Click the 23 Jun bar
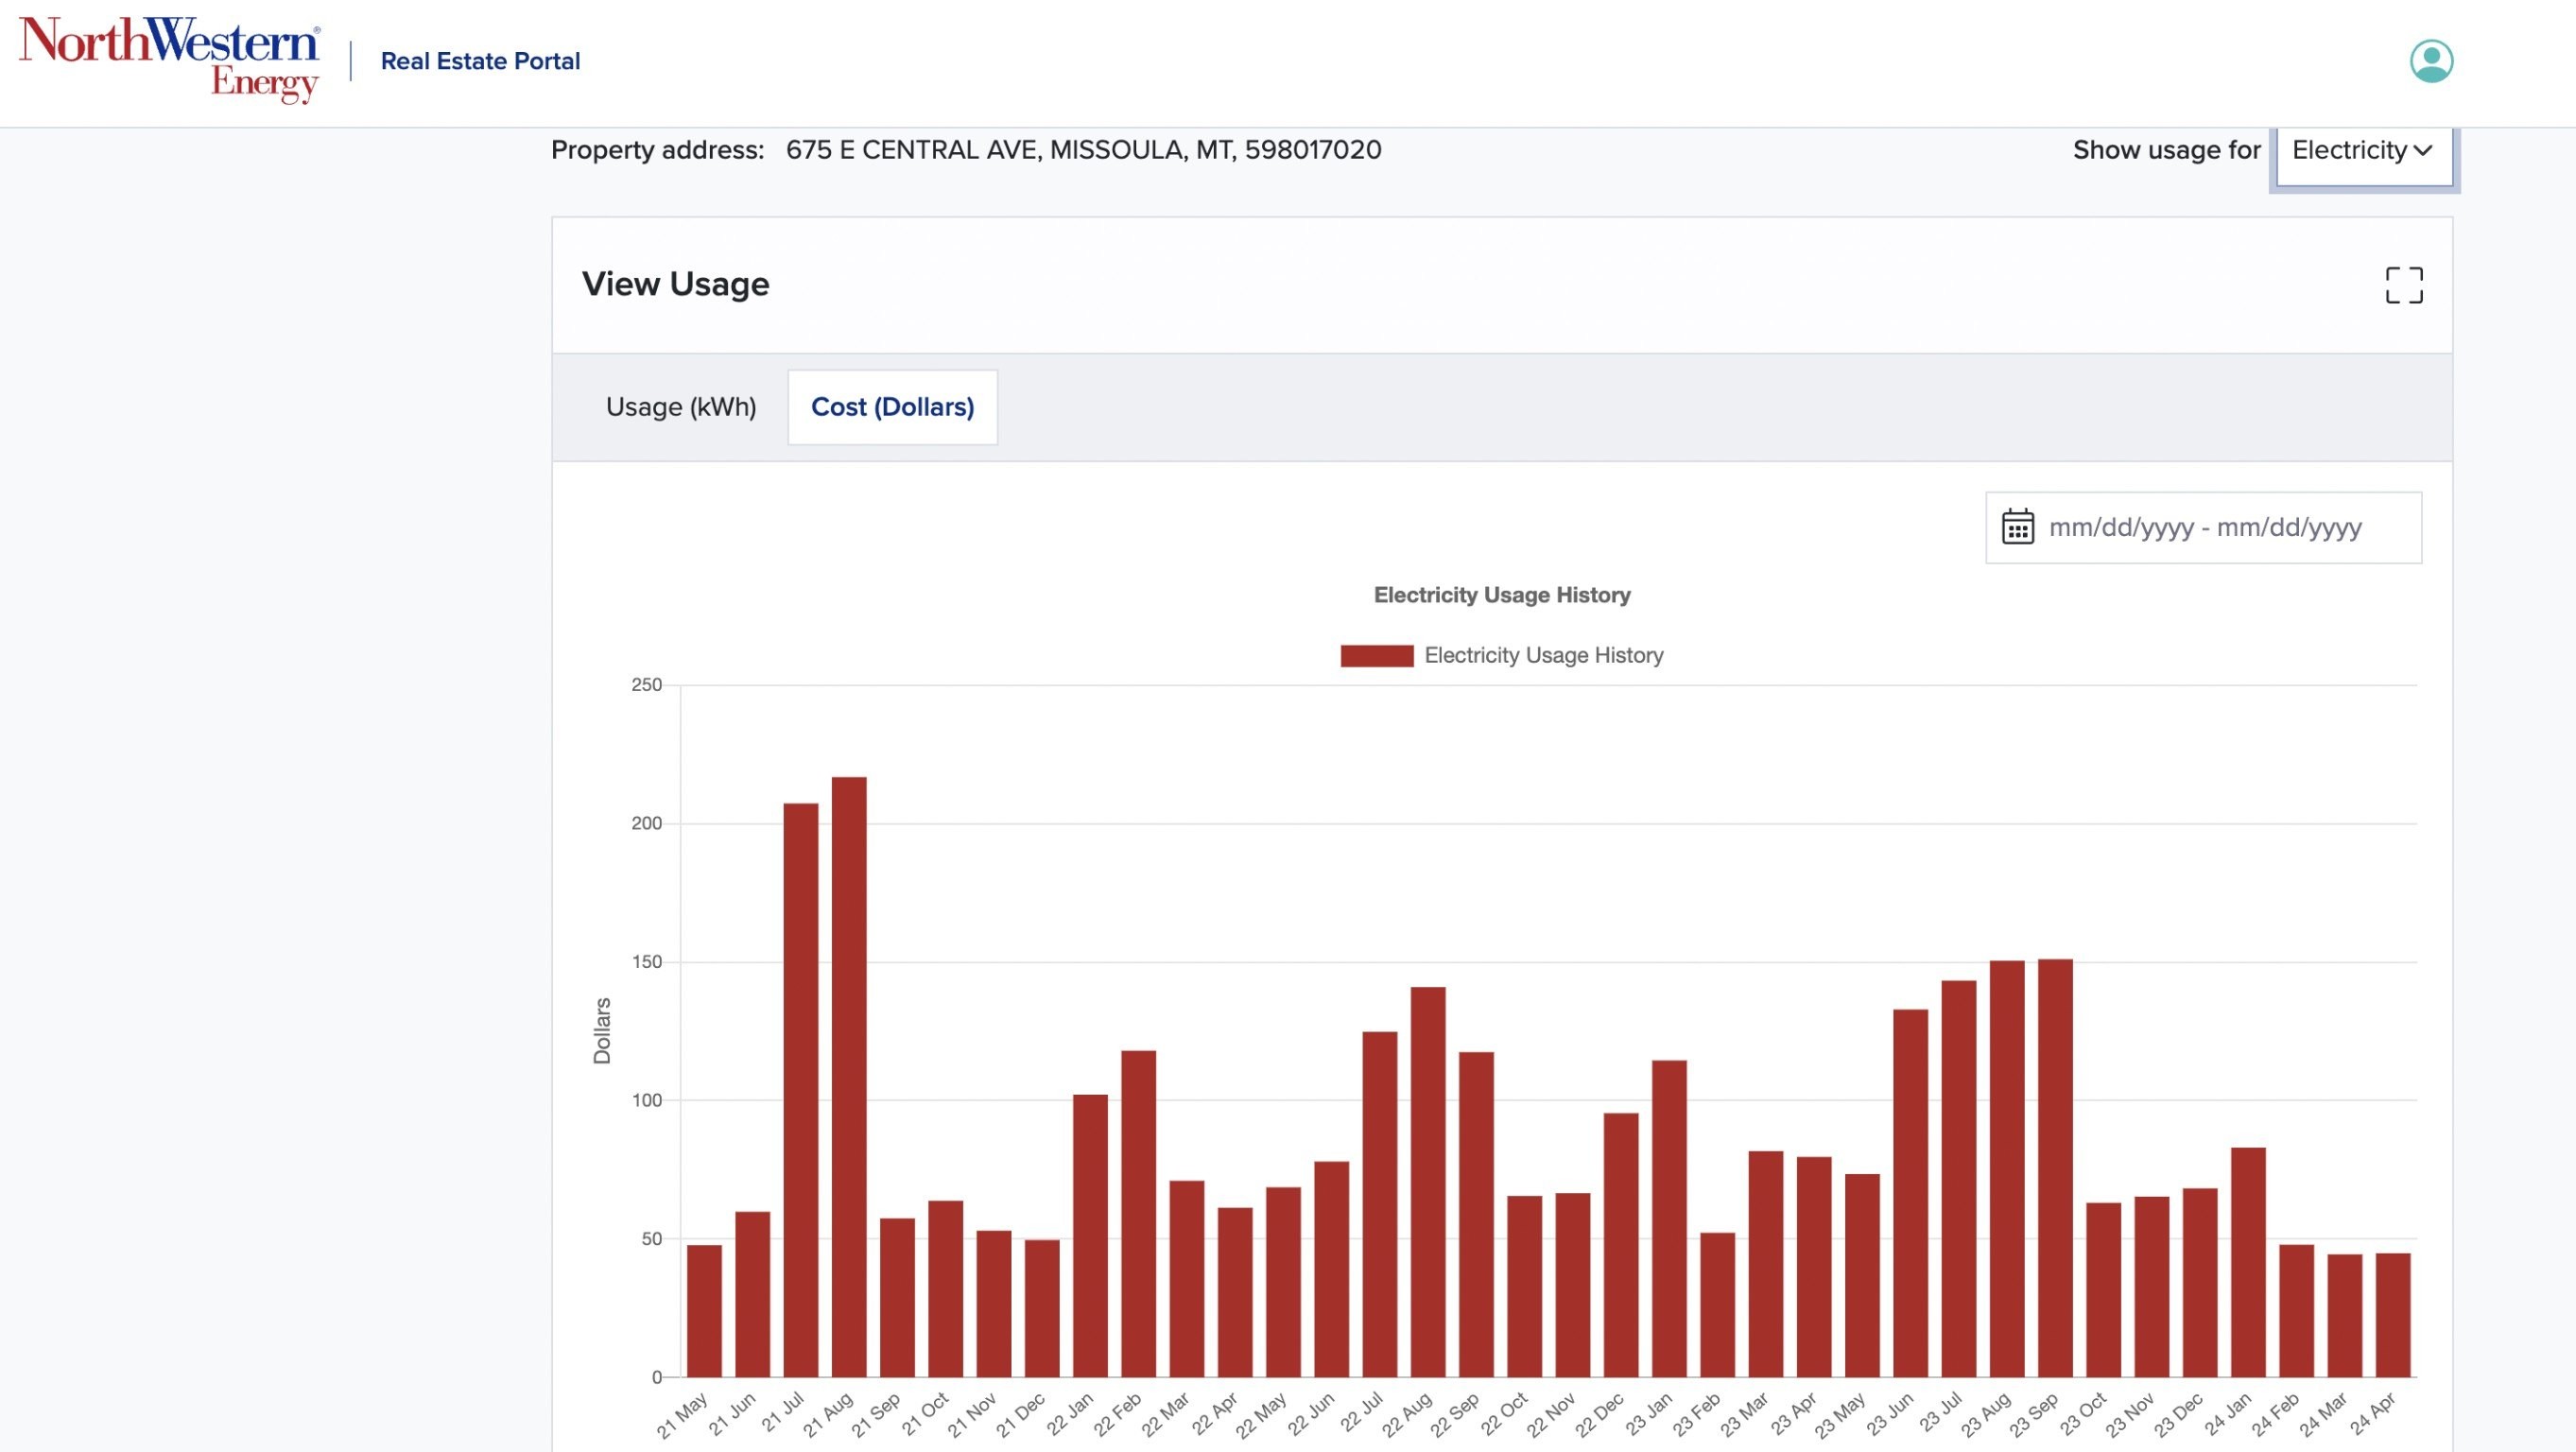The image size is (2576, 1452). pos(1910,1193)
